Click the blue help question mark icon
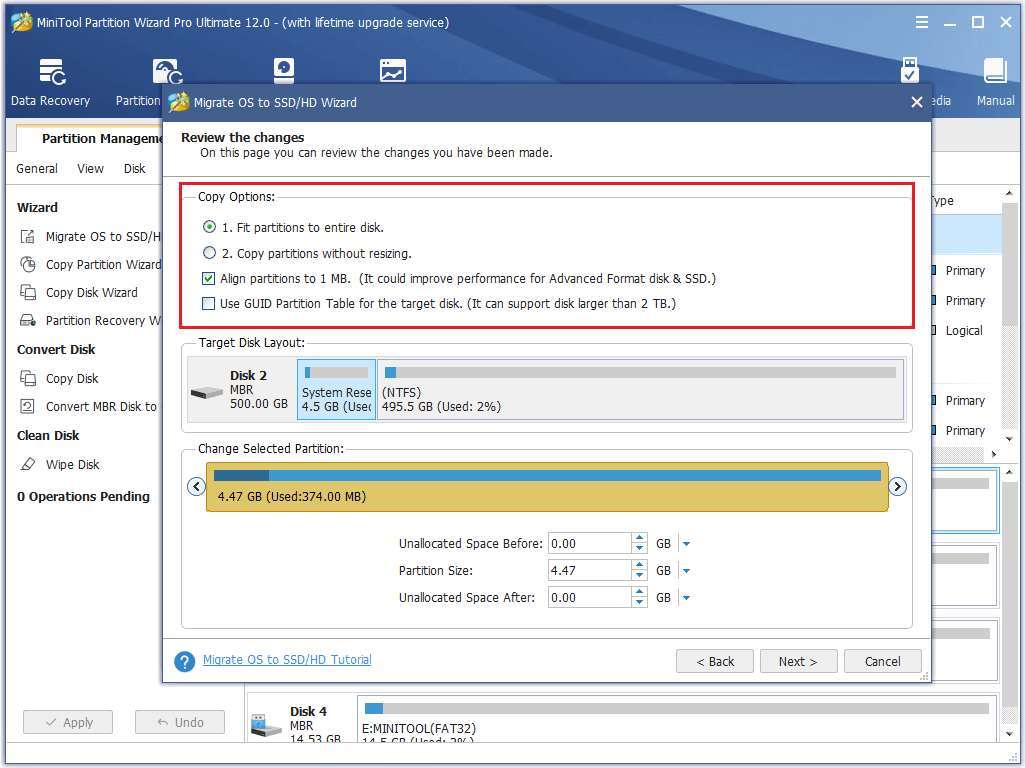Image resolution: width=1025 pixels, height=768 pixels. pos(184,661)
